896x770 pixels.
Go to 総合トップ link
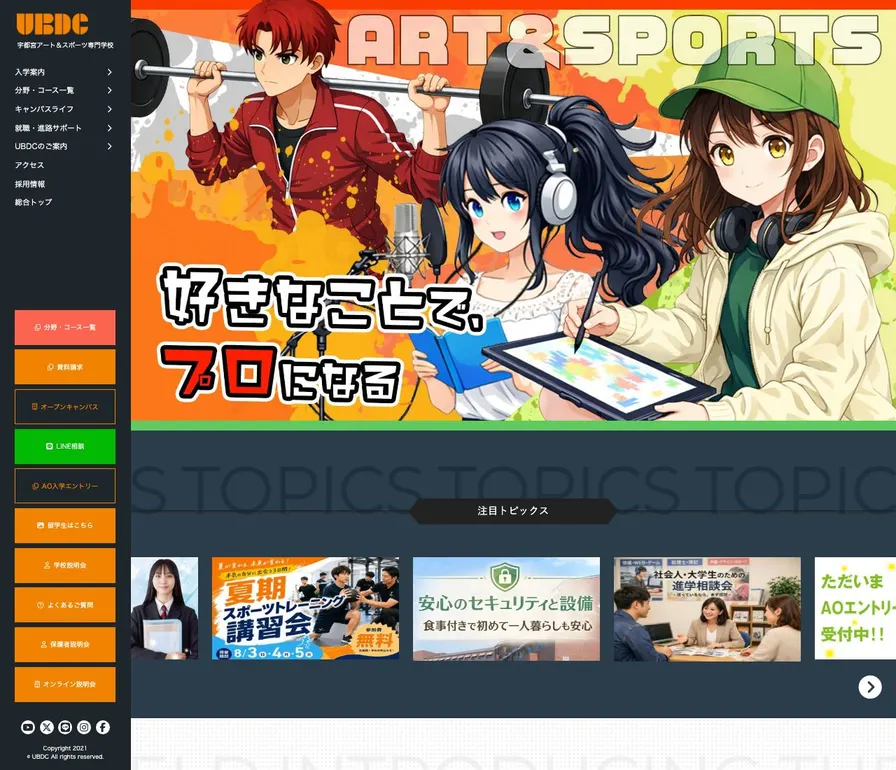tap(33, 202)
